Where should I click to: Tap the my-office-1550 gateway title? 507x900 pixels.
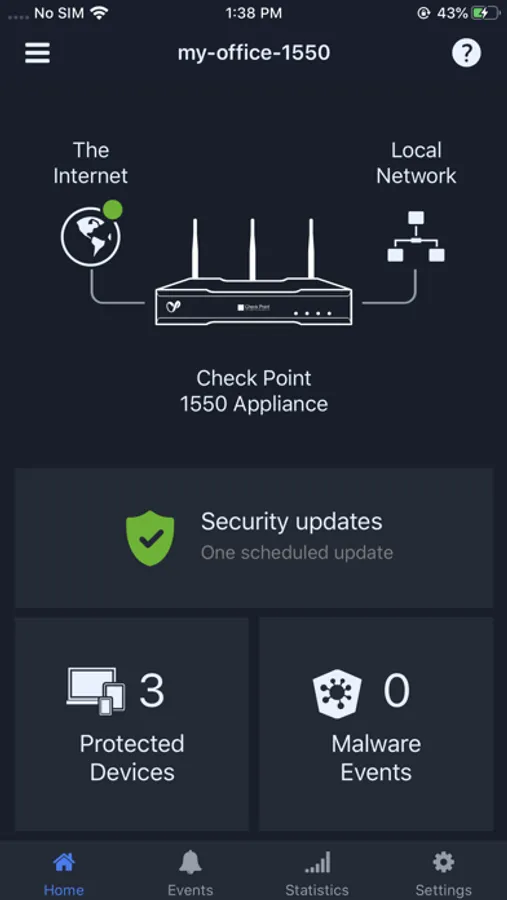[254, 53]
